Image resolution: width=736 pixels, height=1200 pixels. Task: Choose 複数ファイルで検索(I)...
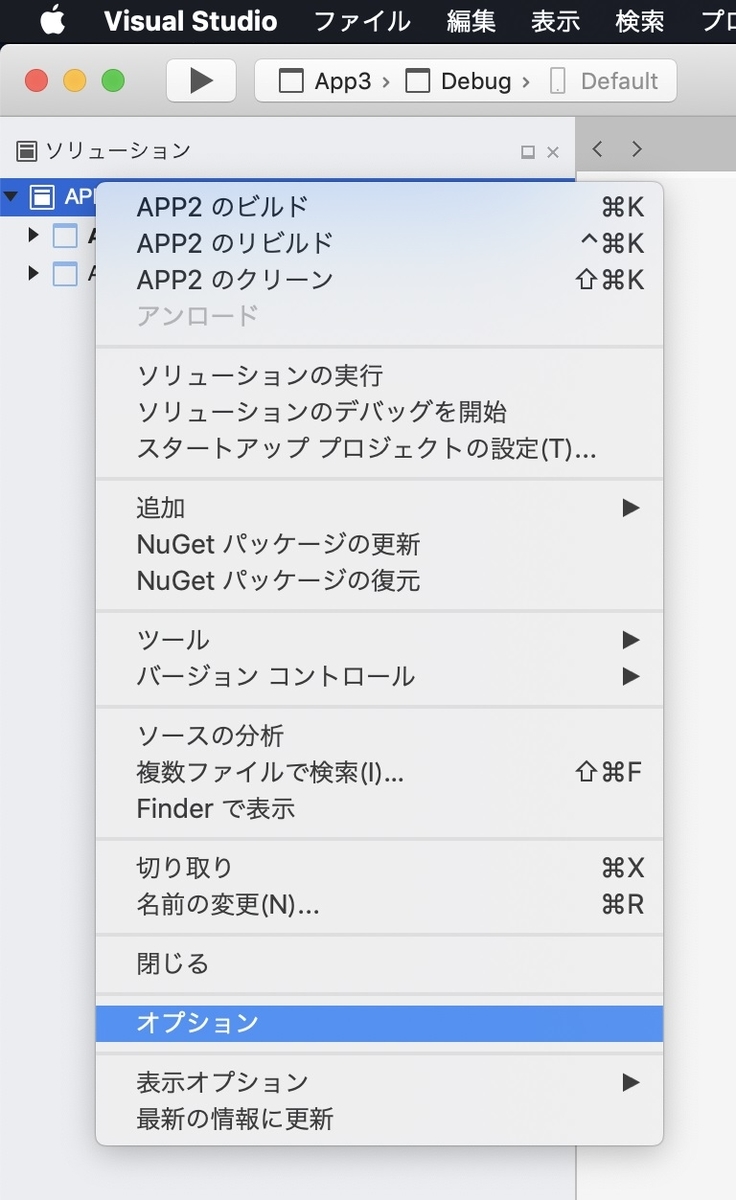tap(379, 772)
